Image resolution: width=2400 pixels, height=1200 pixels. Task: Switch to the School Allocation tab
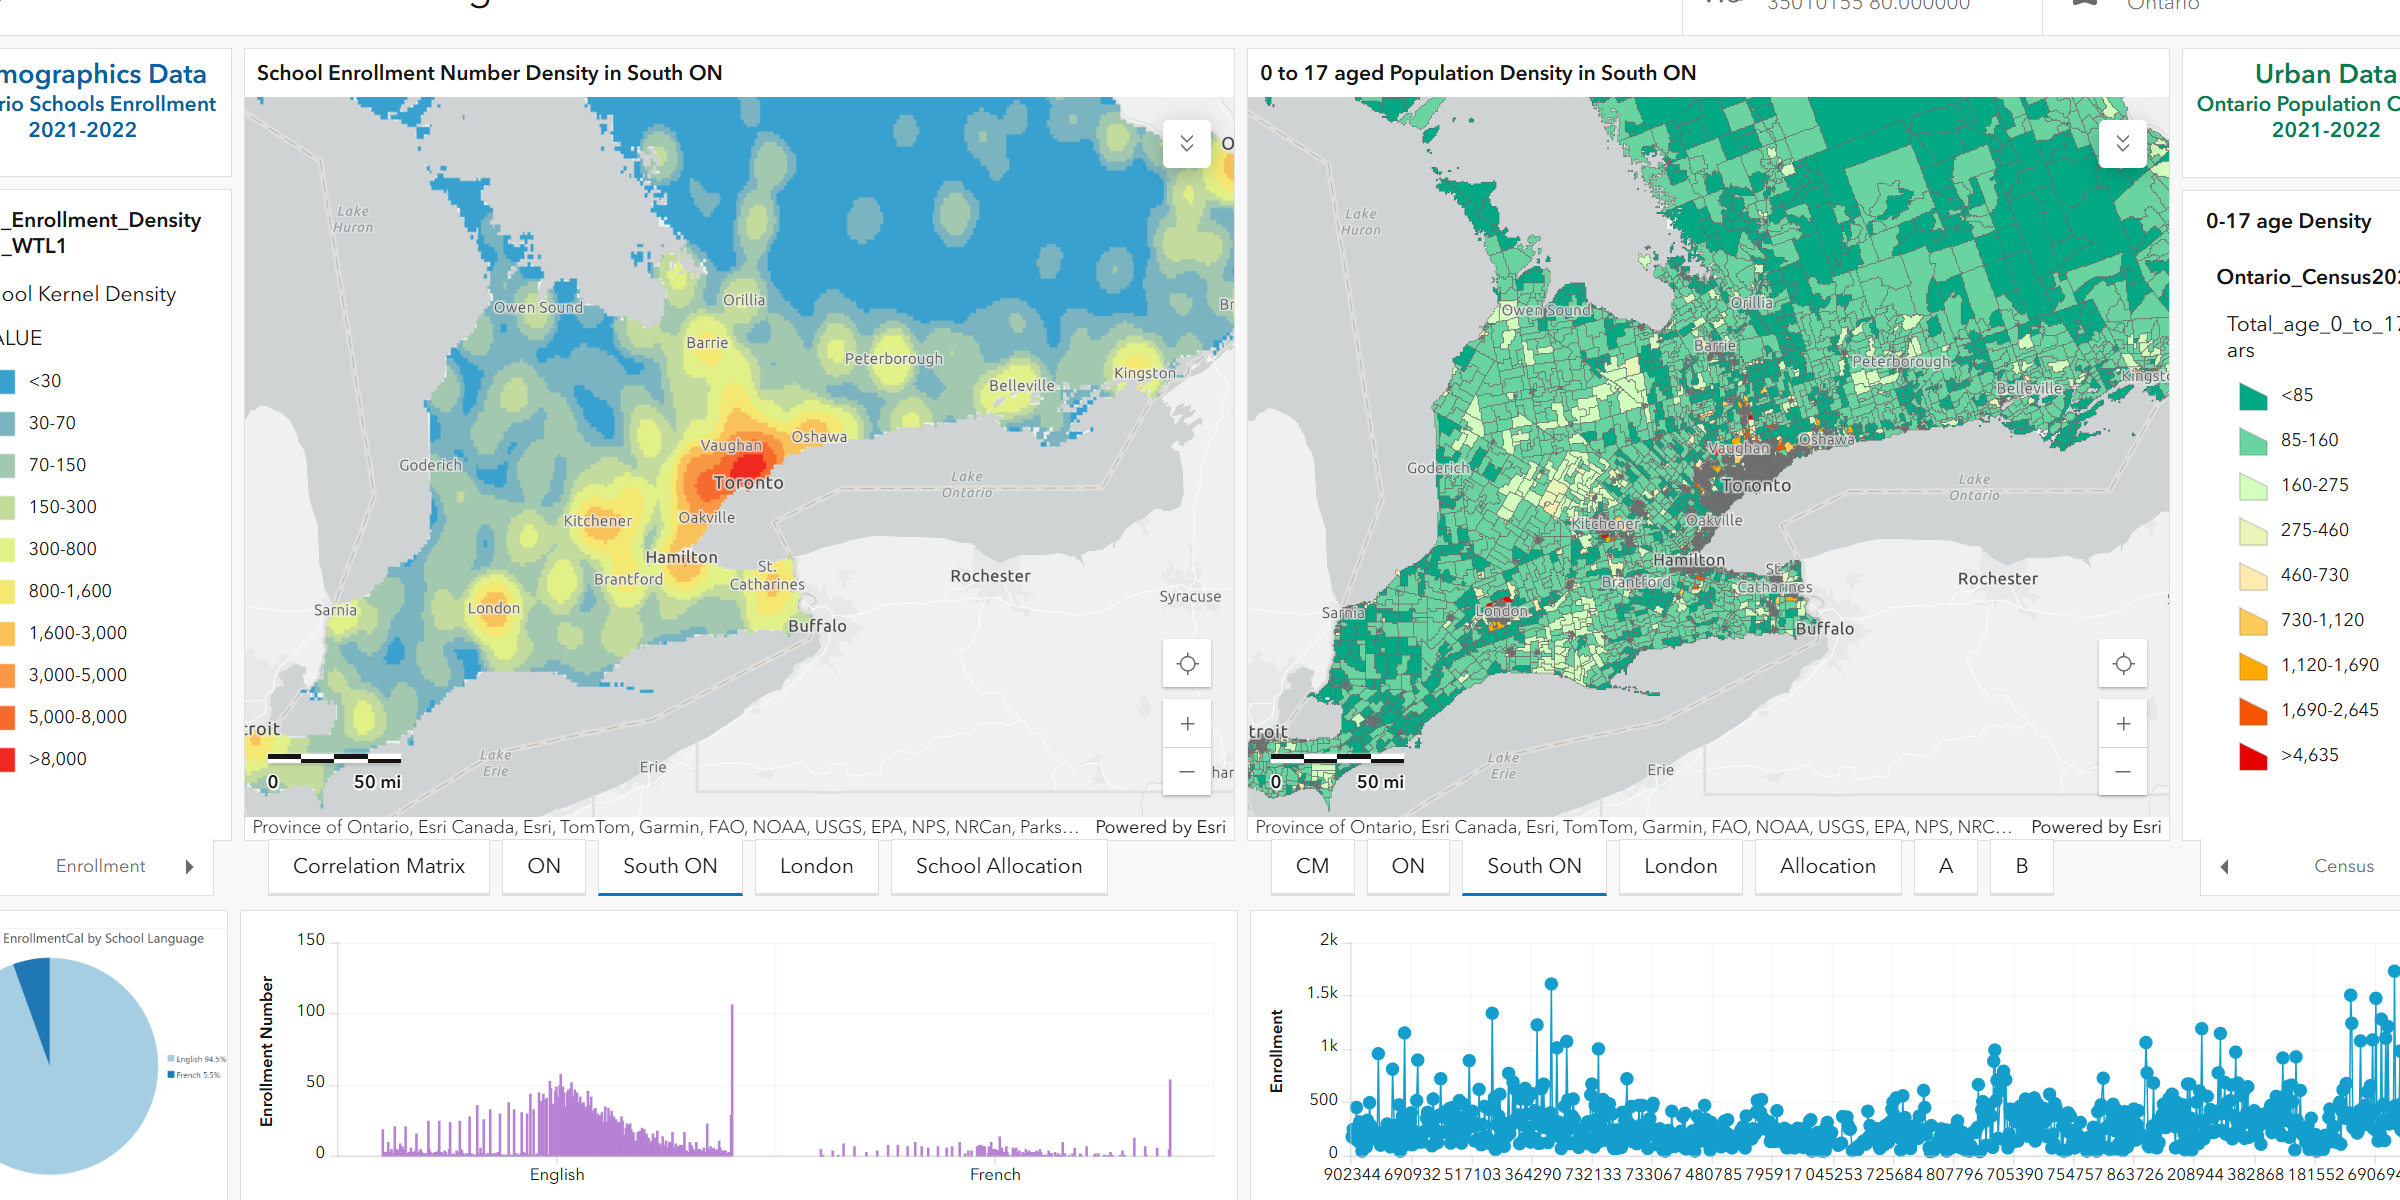click(x=998, y=866)
